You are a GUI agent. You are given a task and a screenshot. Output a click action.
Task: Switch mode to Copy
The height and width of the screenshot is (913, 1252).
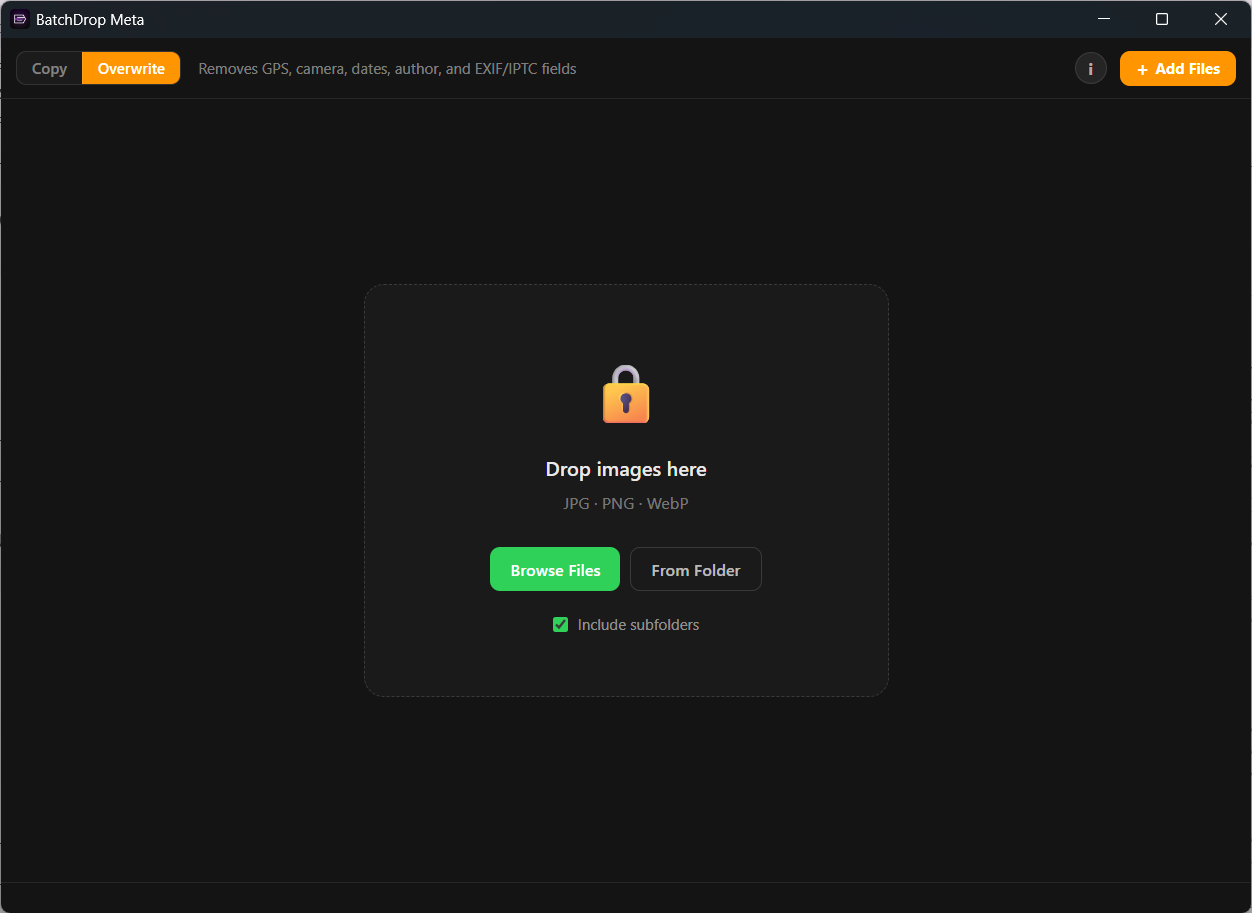tap(49, 69)
